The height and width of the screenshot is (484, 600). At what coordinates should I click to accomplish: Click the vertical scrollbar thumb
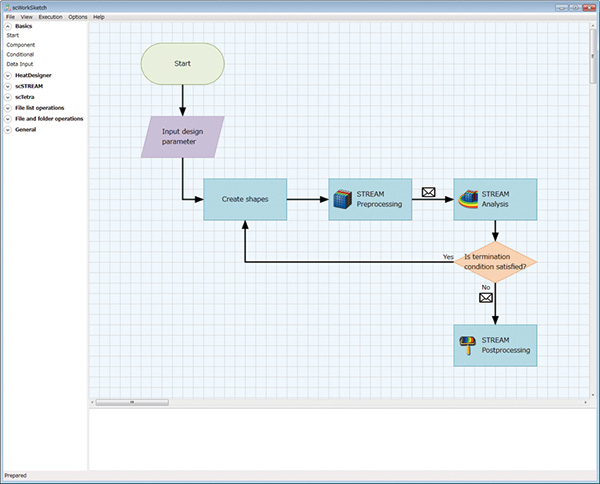[x=593, y=56]
